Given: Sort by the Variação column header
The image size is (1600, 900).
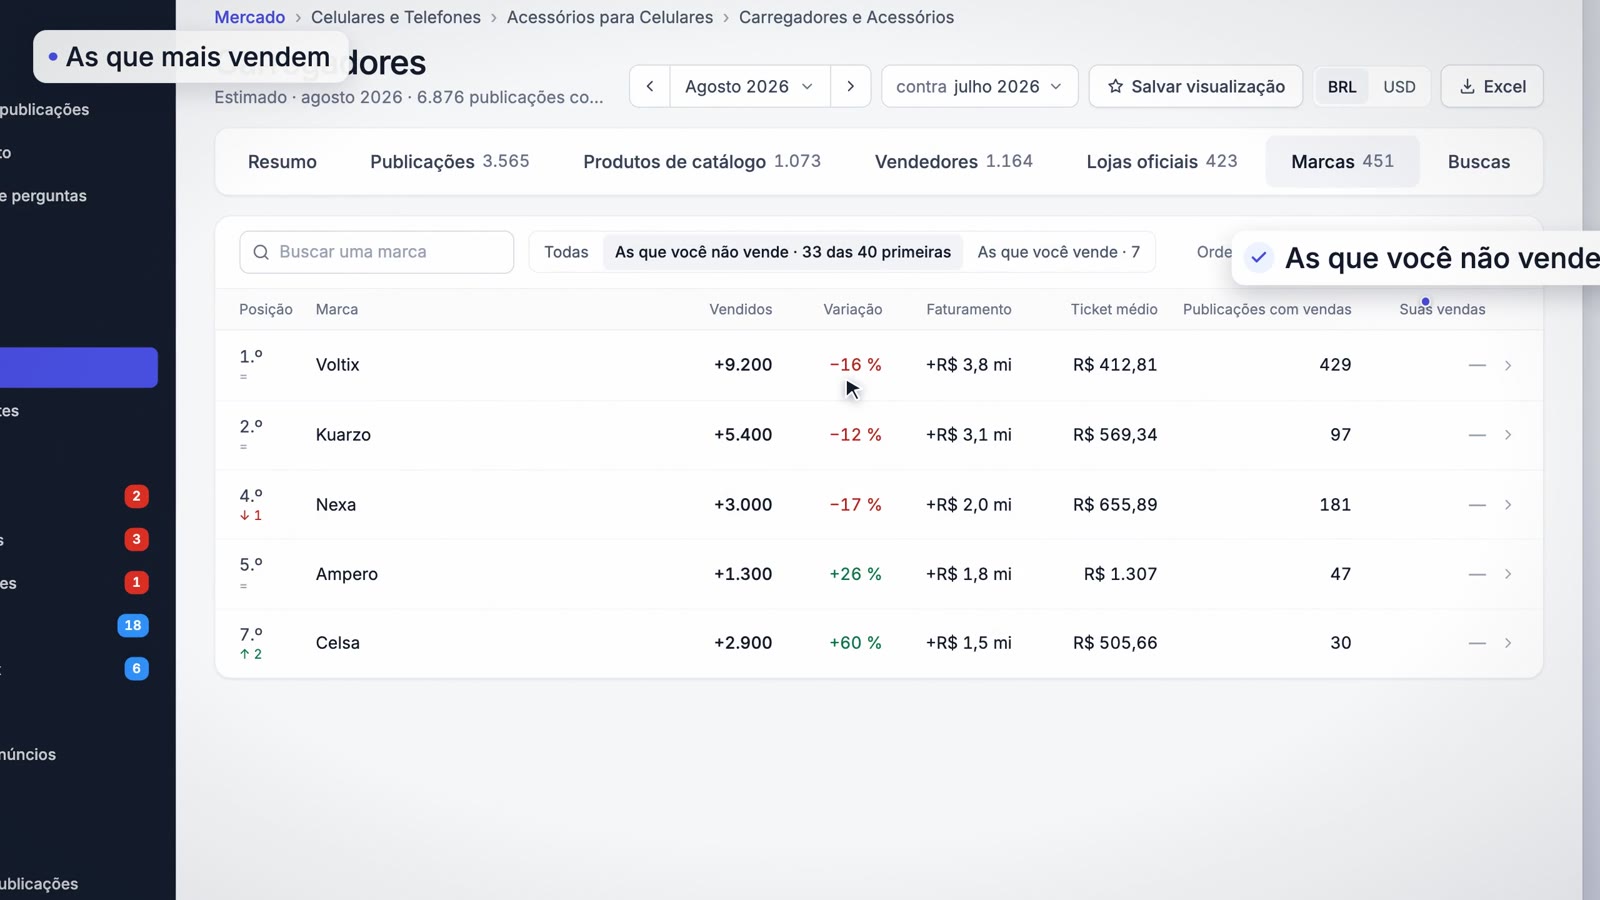Looking at the screenshot, I should click(853, 310).
